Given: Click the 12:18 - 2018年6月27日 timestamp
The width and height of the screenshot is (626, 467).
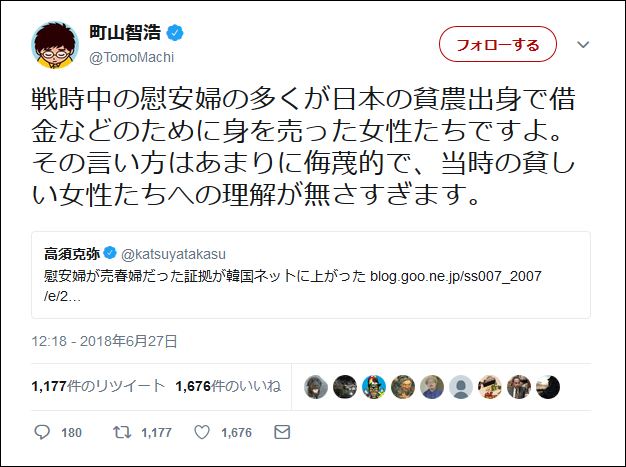Looking at the screenshot, I should coord(105,342).
